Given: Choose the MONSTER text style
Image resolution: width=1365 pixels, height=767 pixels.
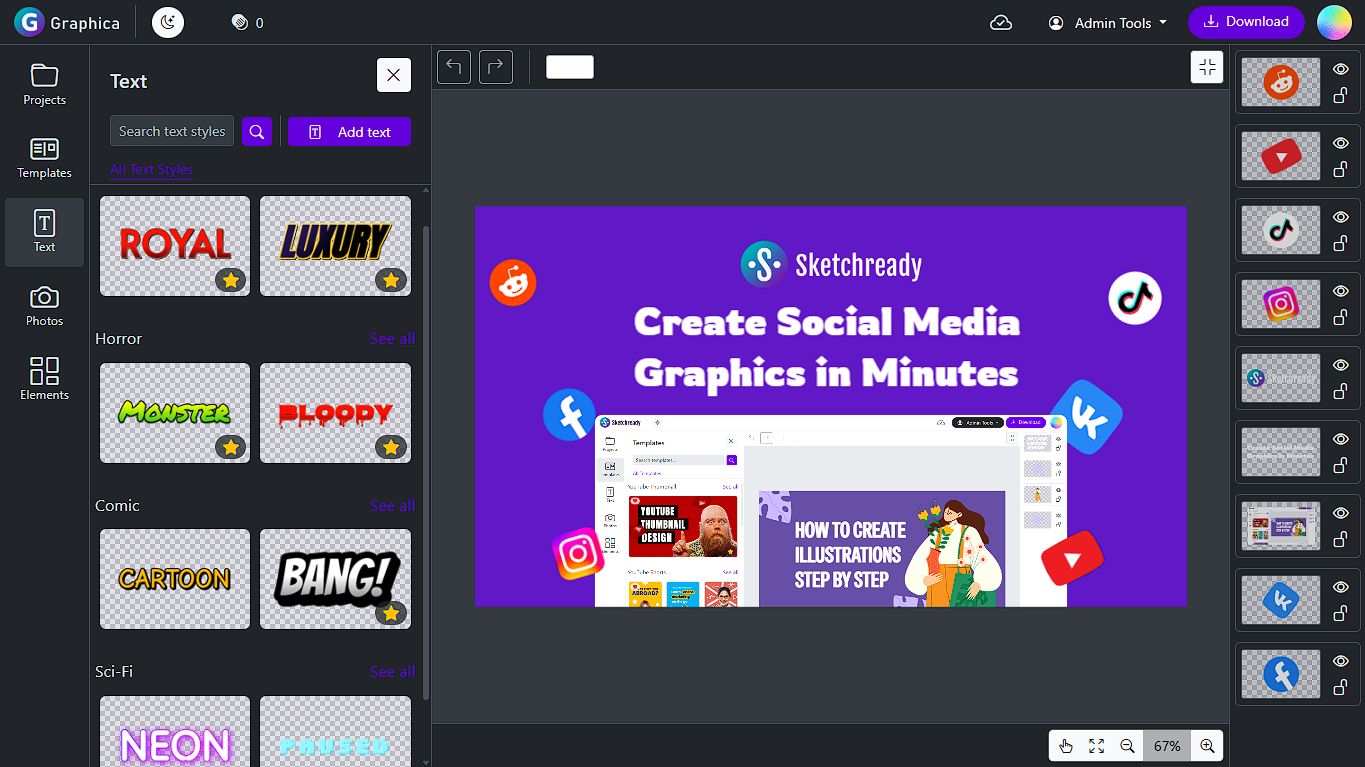Looking at the screenshot, I should click(x=175, y=412).
